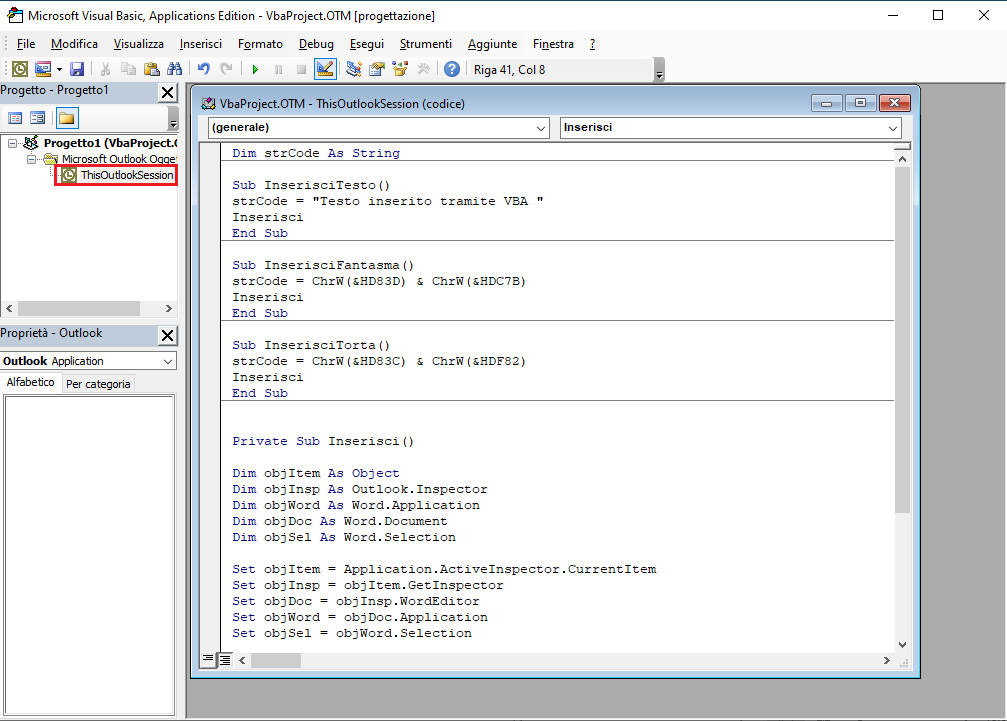This screenshot has width=1007, height=721.
Task: Open the Properties Window toolbar icon
Action: pos(377,69)
